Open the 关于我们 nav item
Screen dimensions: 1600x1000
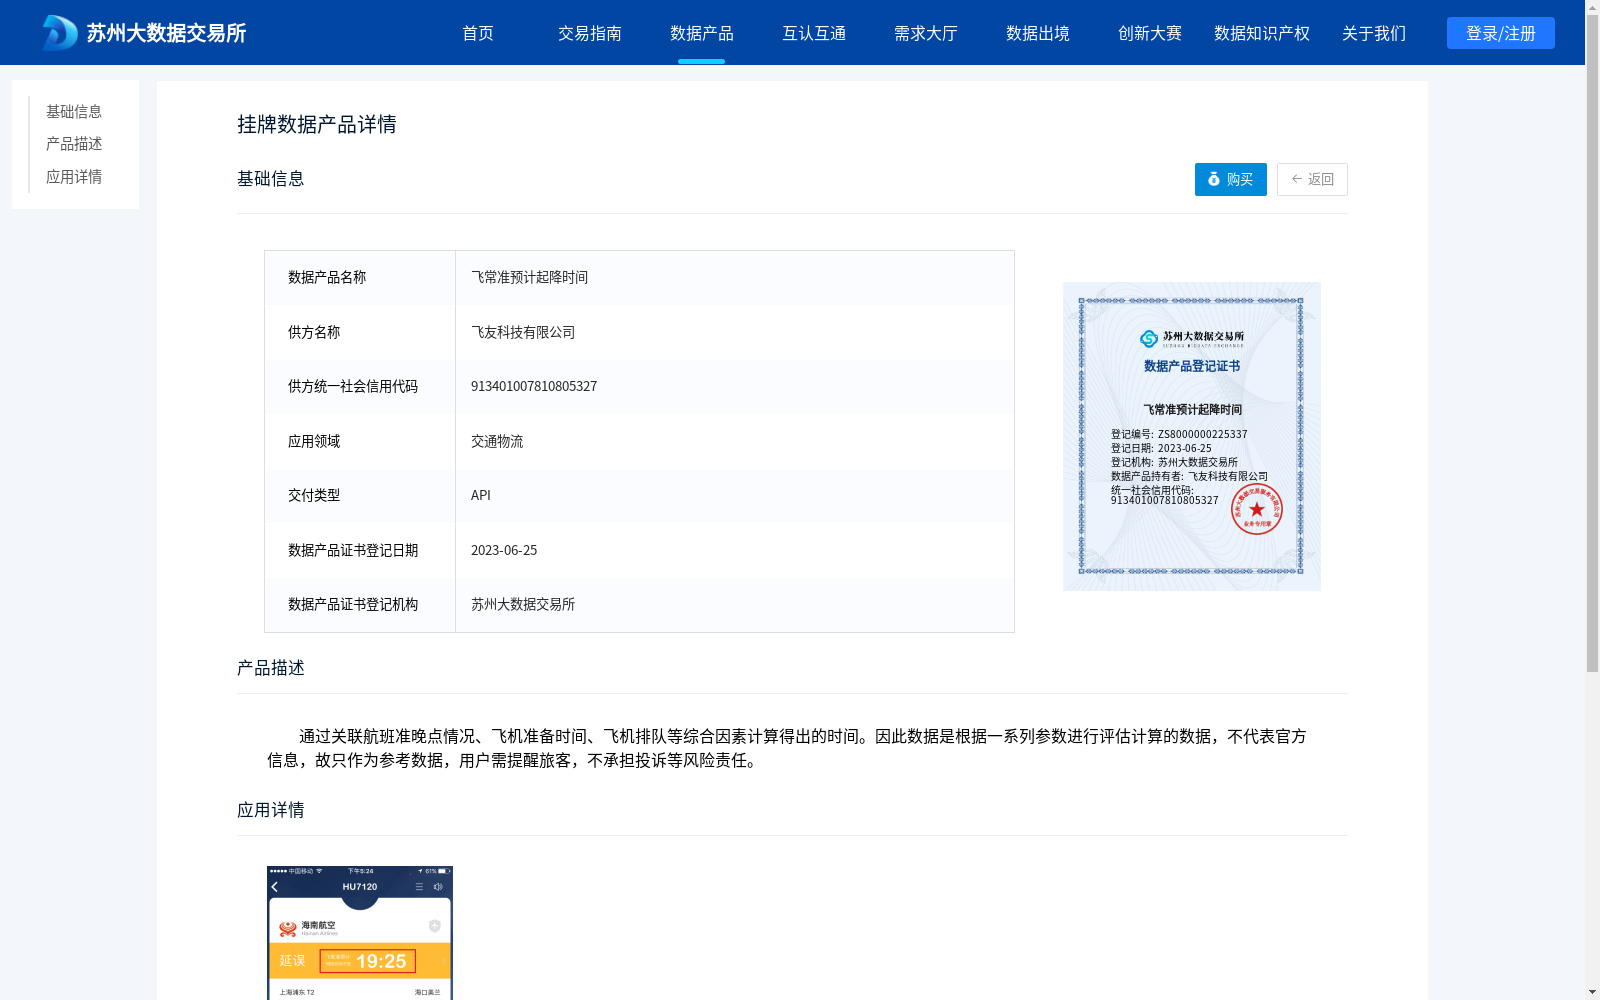tap(1374, 33)
